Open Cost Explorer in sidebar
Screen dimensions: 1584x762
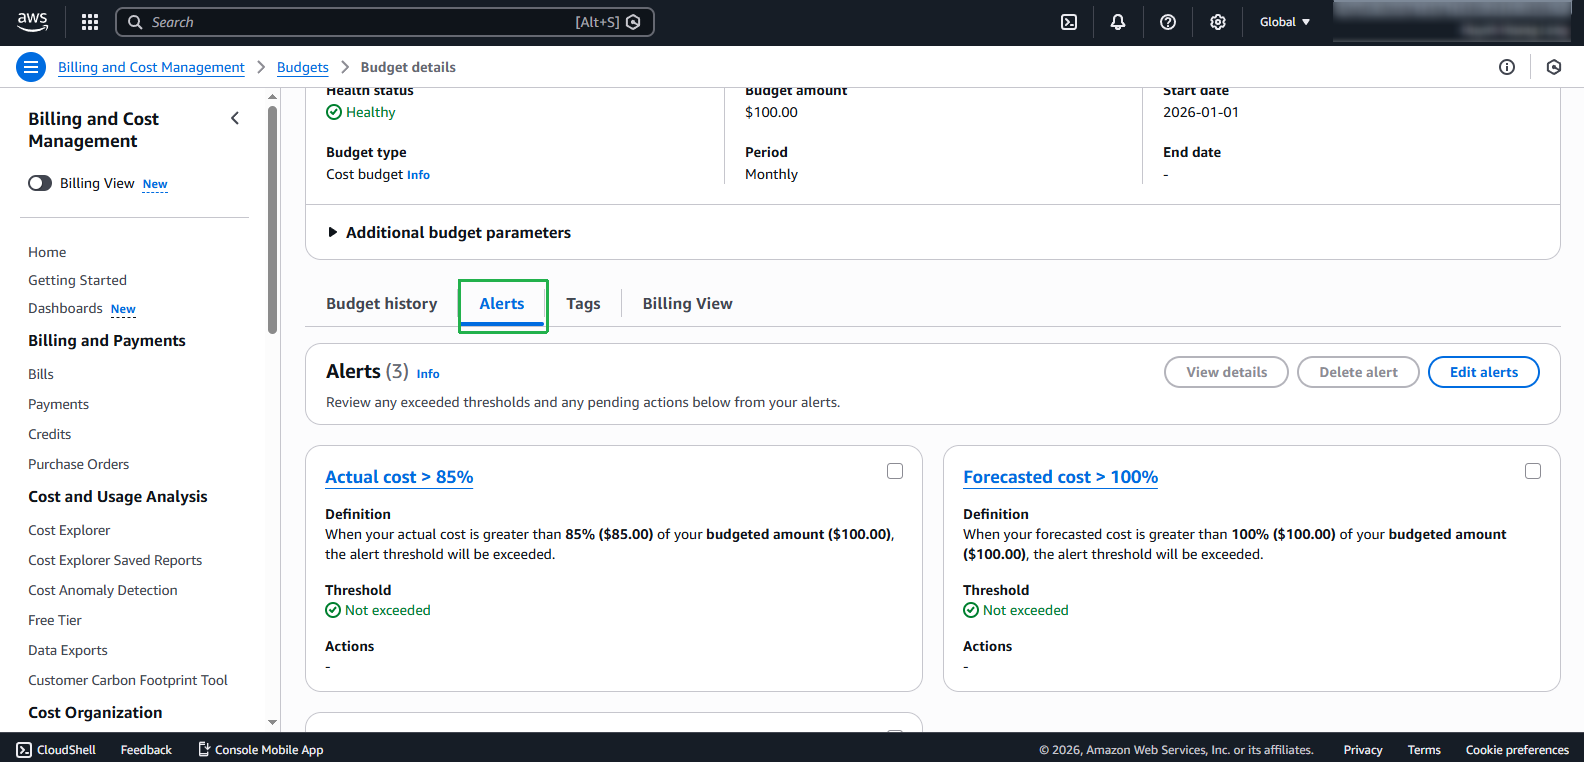tap(69, 530)
